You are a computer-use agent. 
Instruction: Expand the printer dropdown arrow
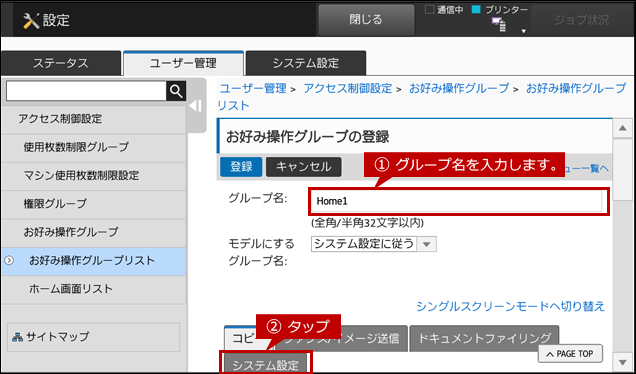coord(523,31)
